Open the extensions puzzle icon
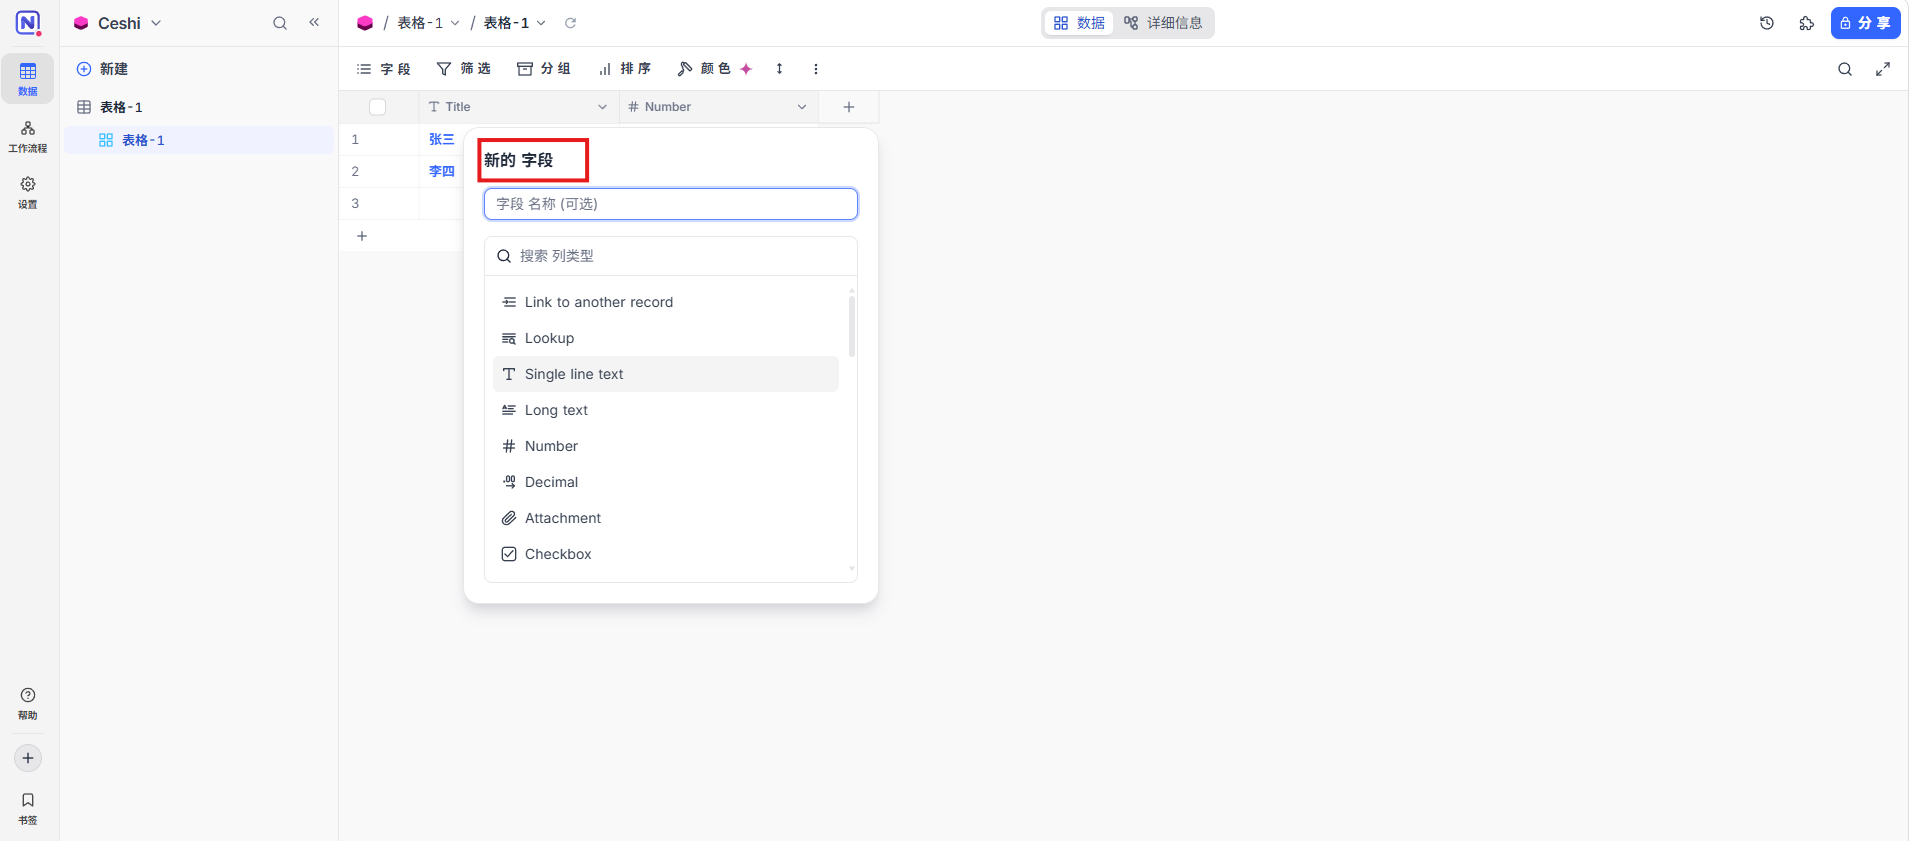Image resolution: width=1911 pixels, height=841 pixels. coord(1806,23)
